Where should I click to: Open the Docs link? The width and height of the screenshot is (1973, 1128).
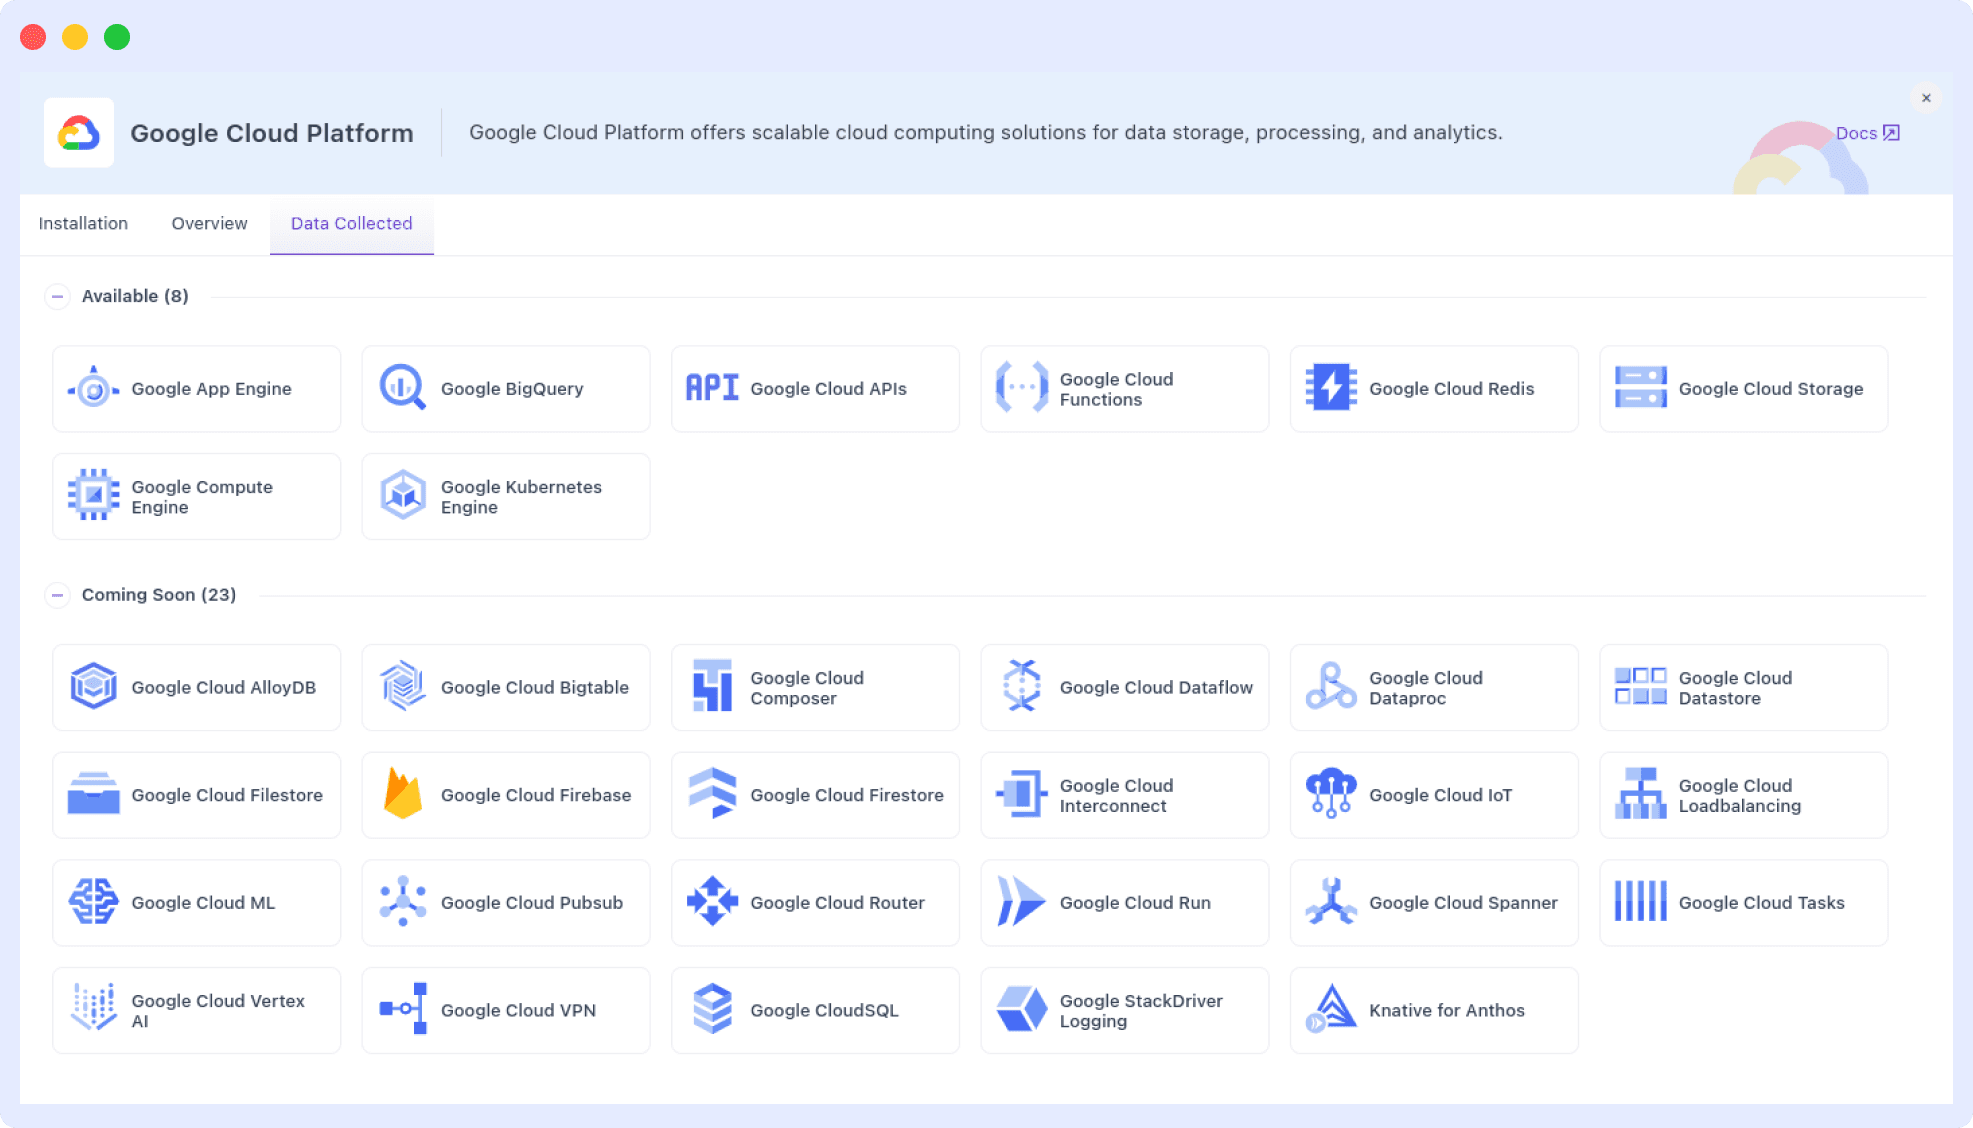point(1864,132)
